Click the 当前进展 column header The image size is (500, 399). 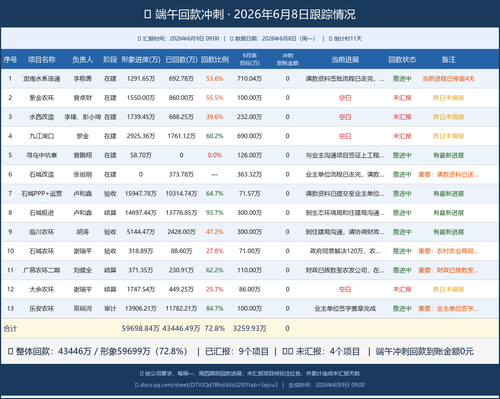point(345,60)
